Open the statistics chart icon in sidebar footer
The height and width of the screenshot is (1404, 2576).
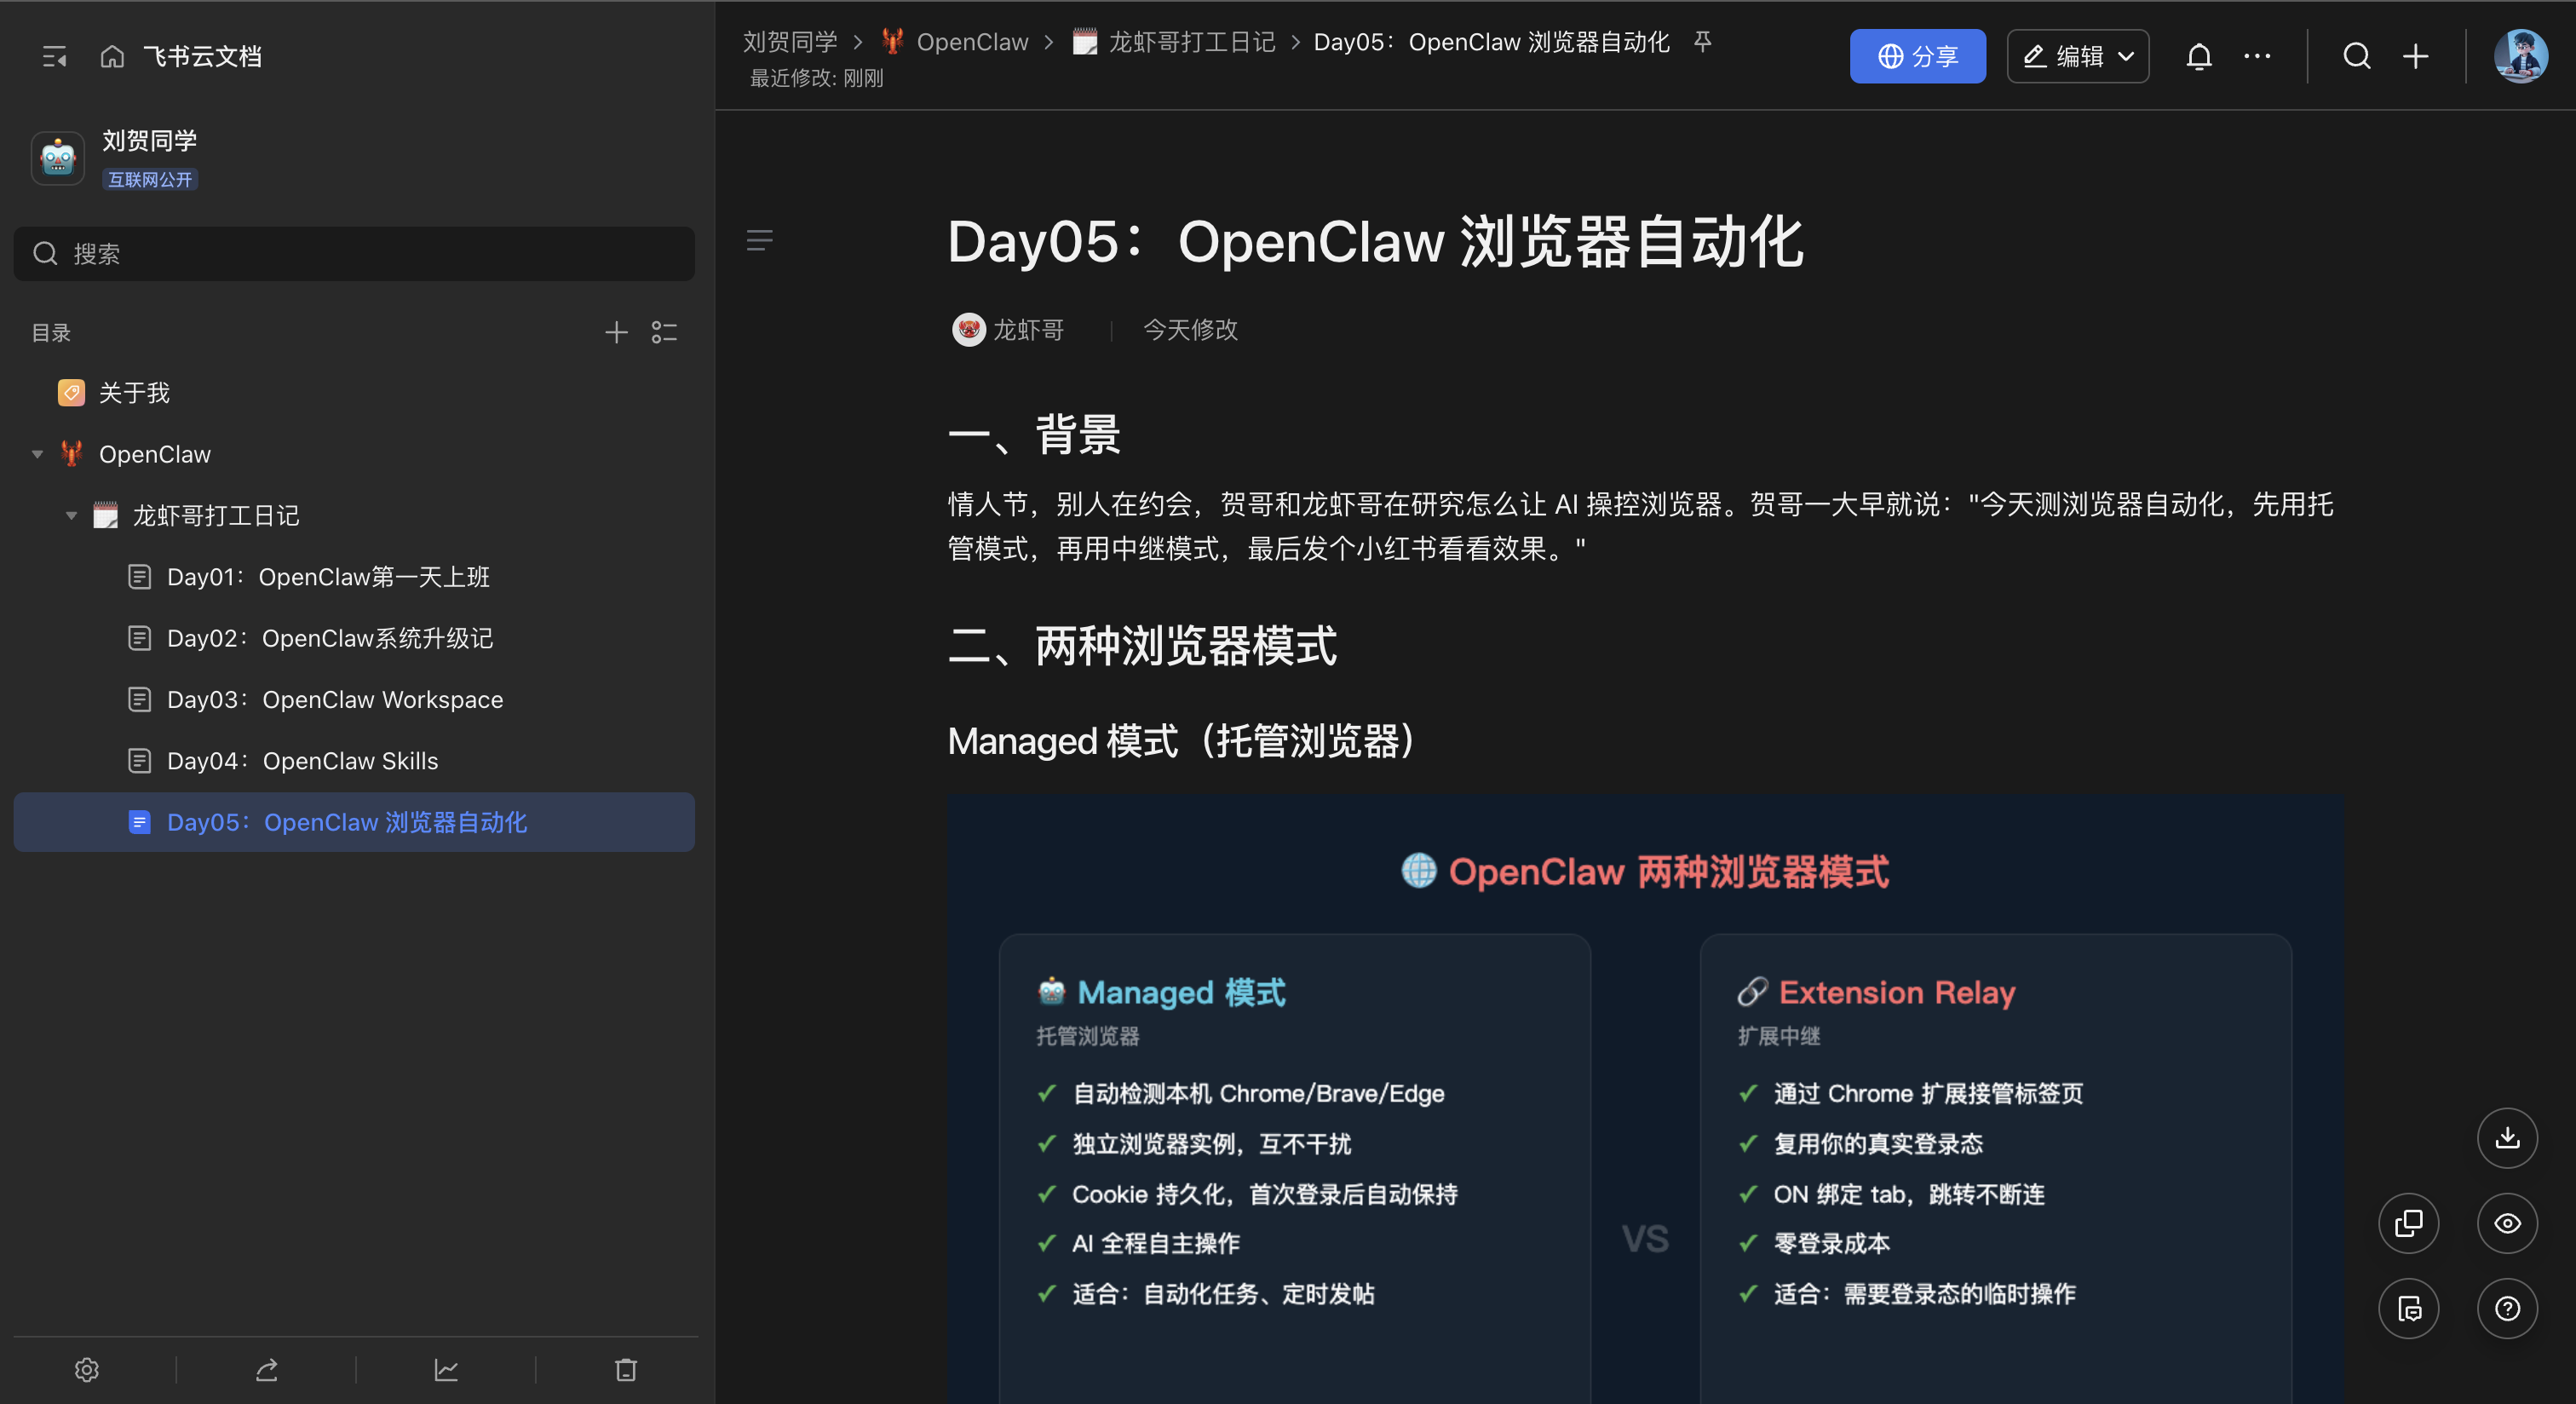pos(446,1370)
